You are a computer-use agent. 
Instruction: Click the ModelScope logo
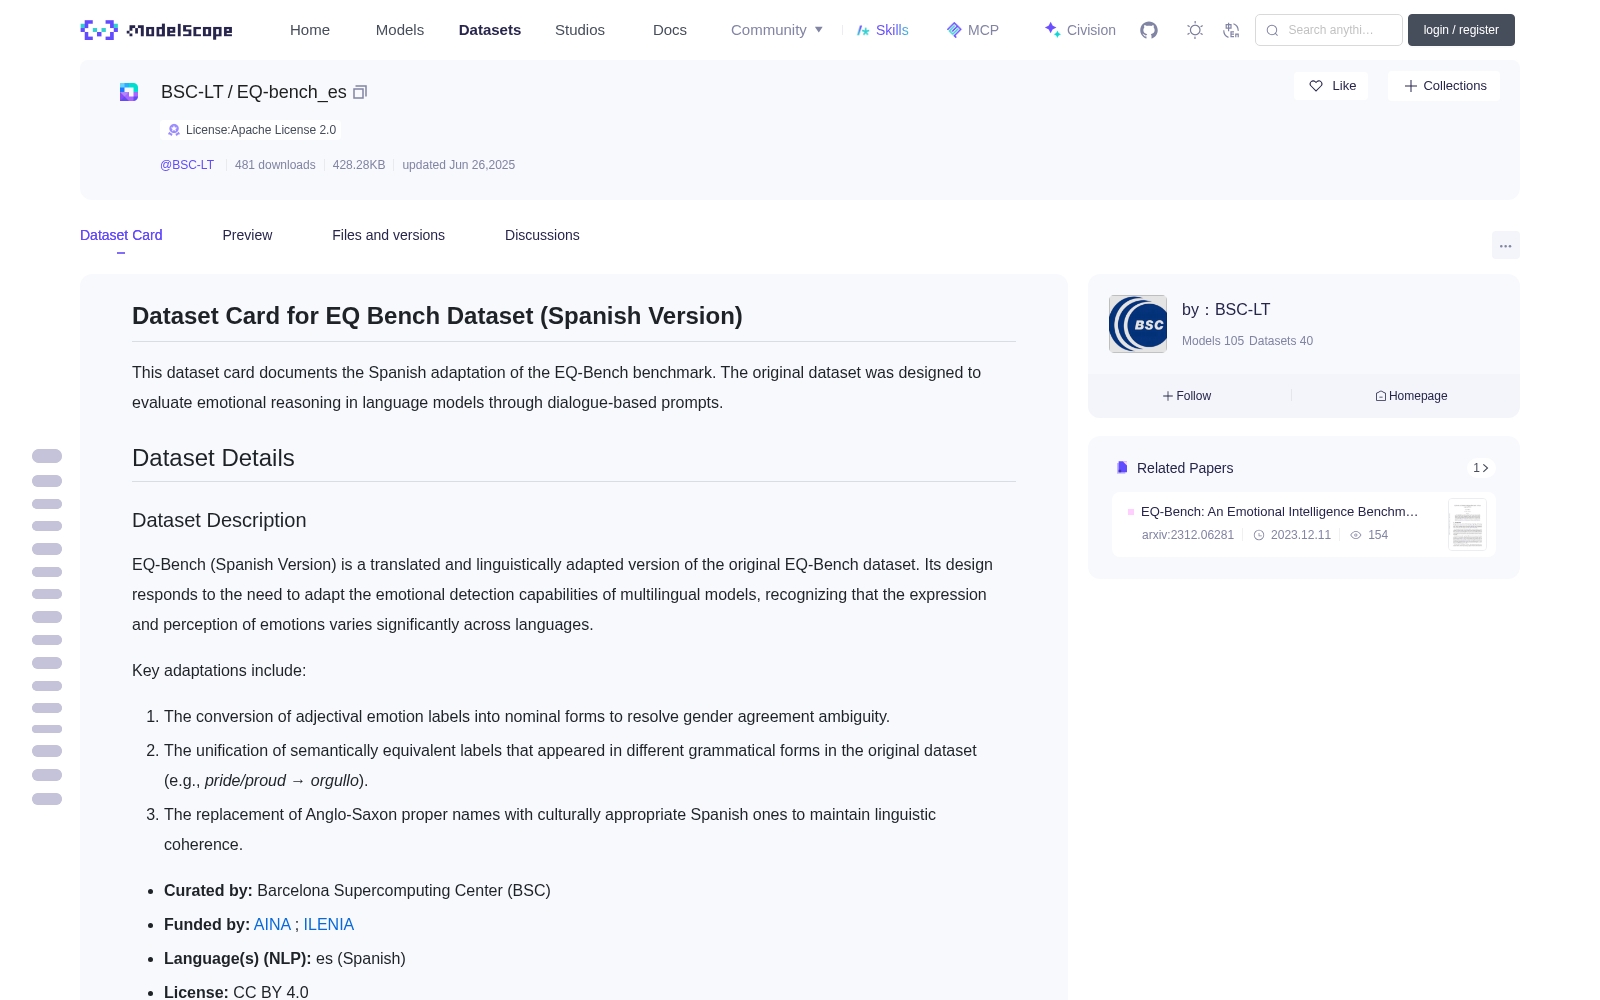coord(157,30)
